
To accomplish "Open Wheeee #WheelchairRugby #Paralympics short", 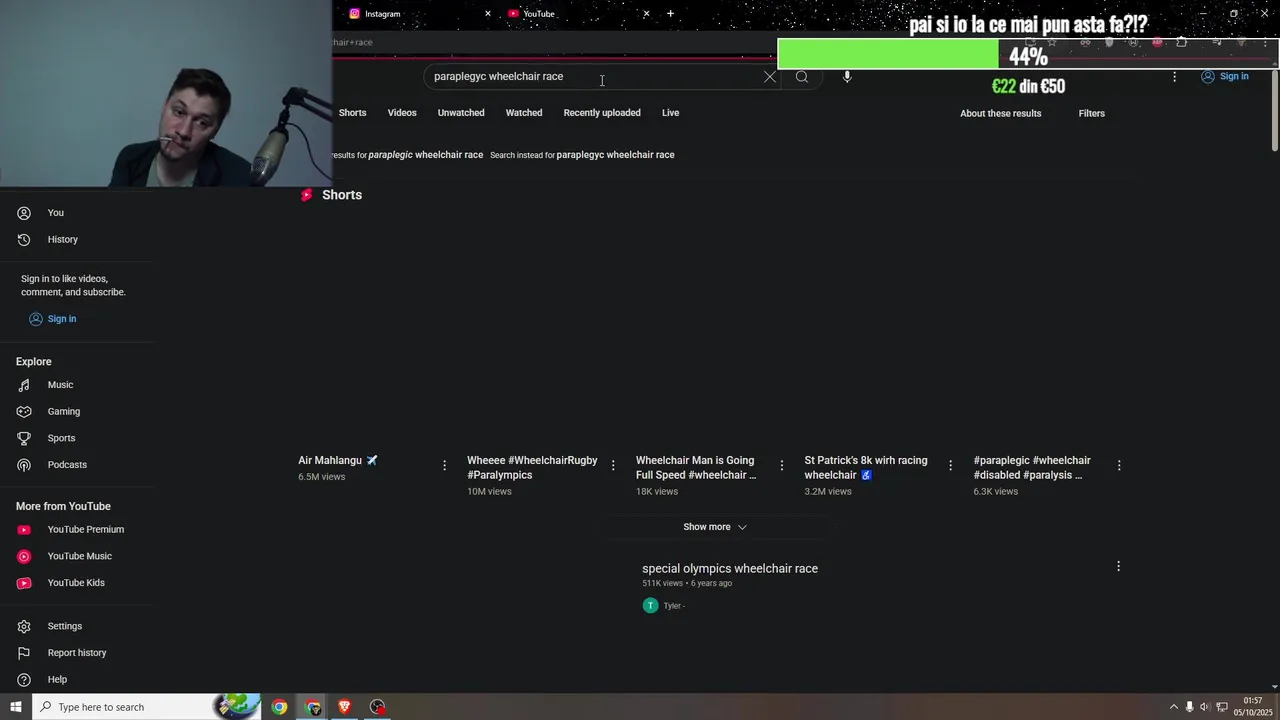I will [x=532, y=468].
